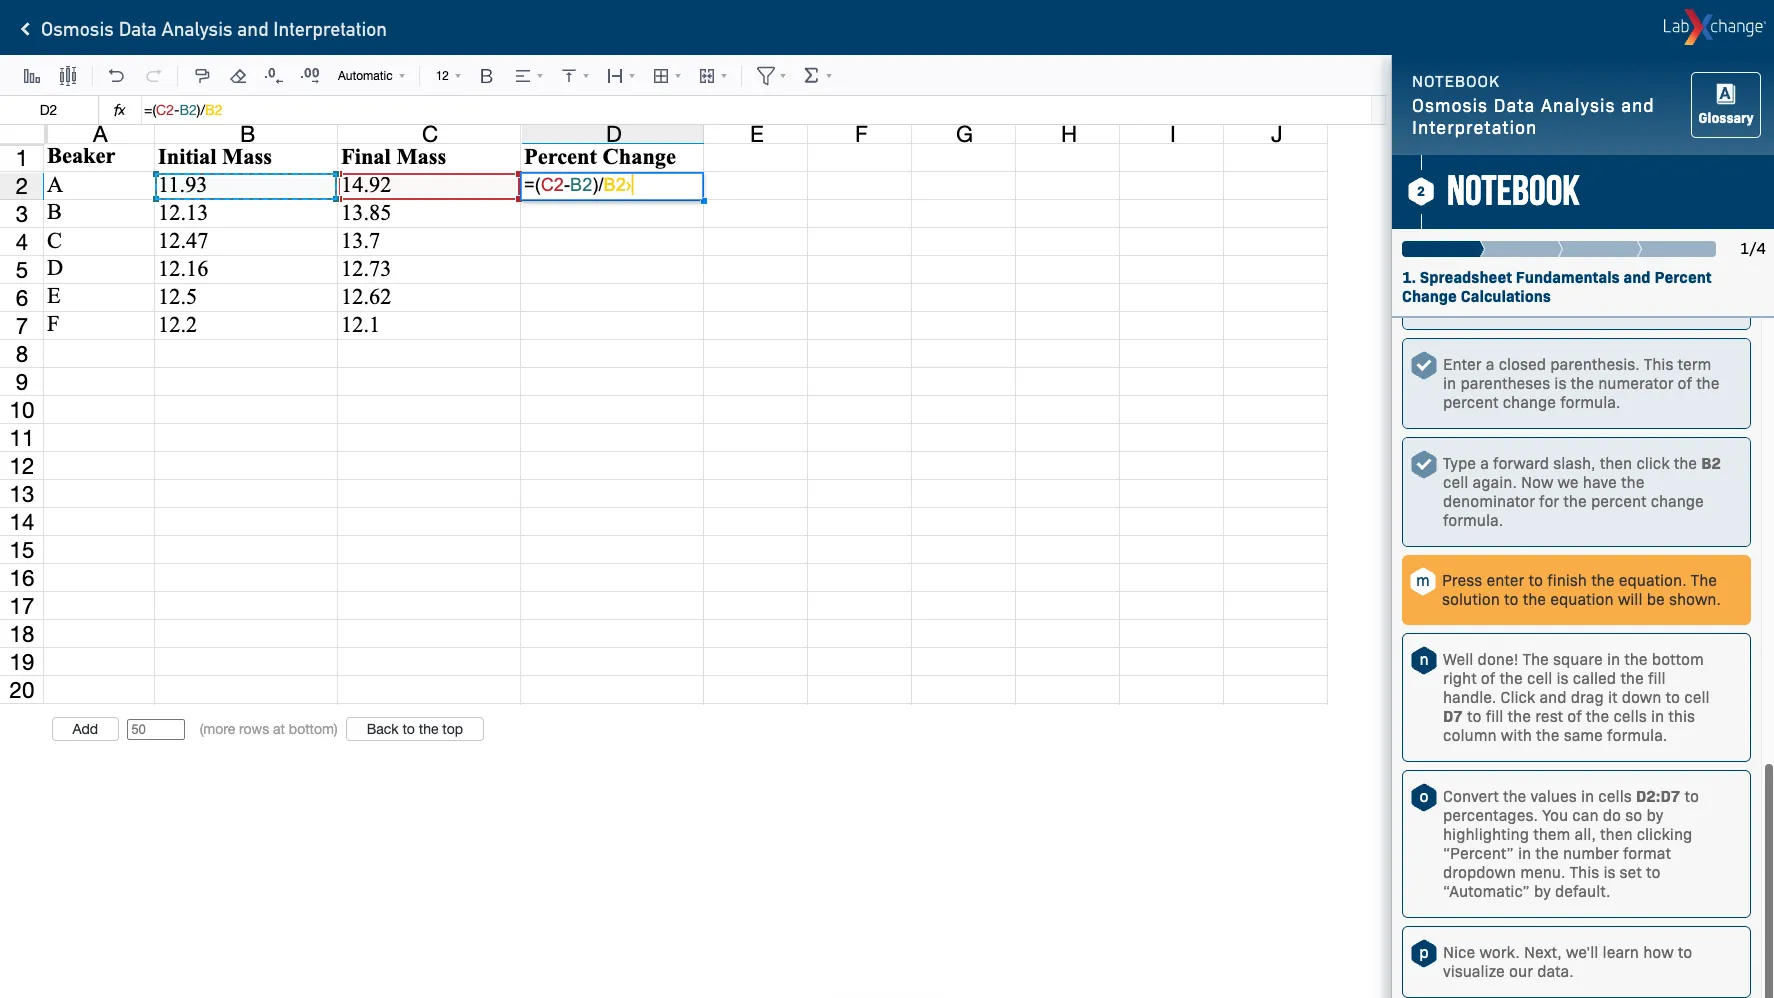This screenshot has width=1774, height=998.
Task: Click the notebook panel scrollbar
Action: point(1768,880)
